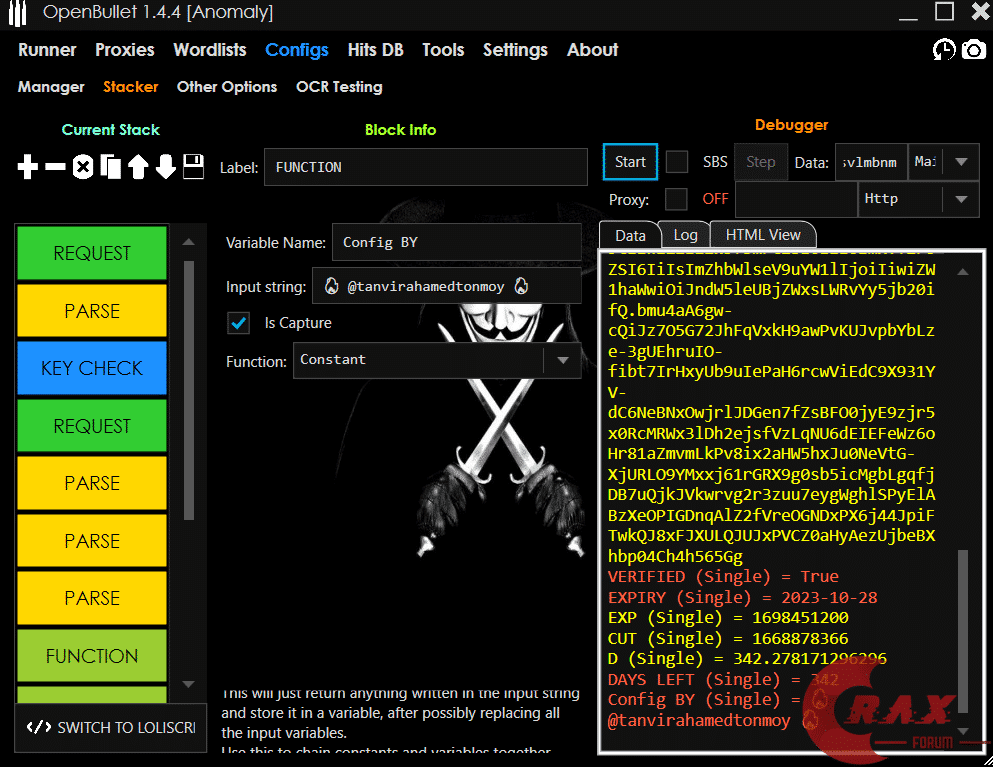This screenshot has height=767, width=993.
Task: Click the plus icon to add block
Action: pyautogui.click(x=28, y=167)
